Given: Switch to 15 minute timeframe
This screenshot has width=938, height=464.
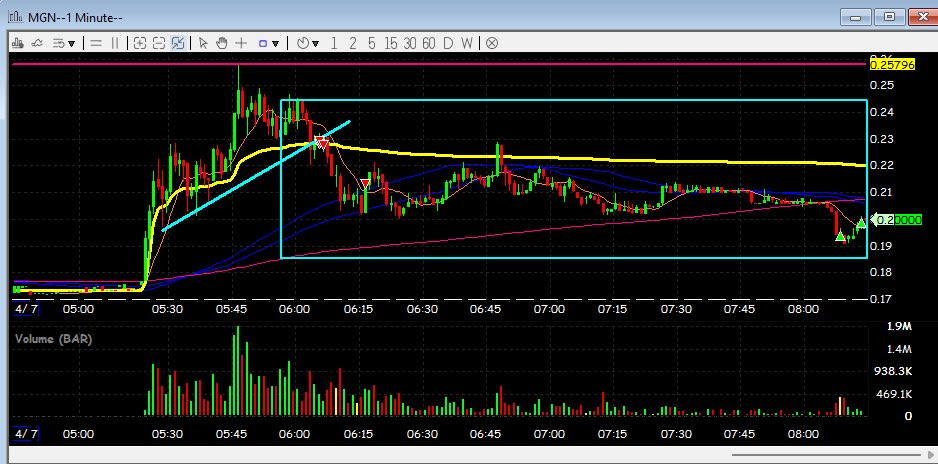Looking at the screenshot, I should (x=391, y=43).
